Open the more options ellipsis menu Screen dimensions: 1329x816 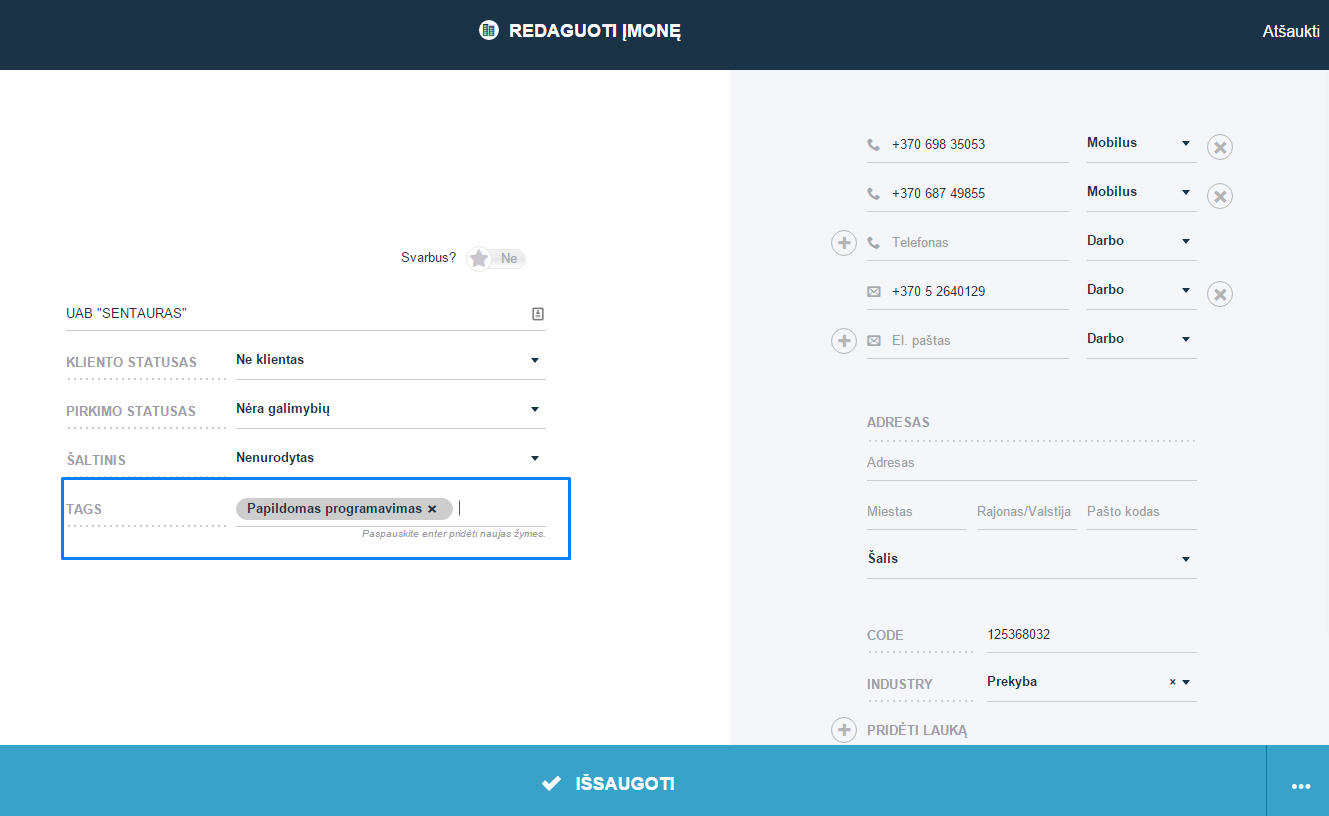point(1300,787)
